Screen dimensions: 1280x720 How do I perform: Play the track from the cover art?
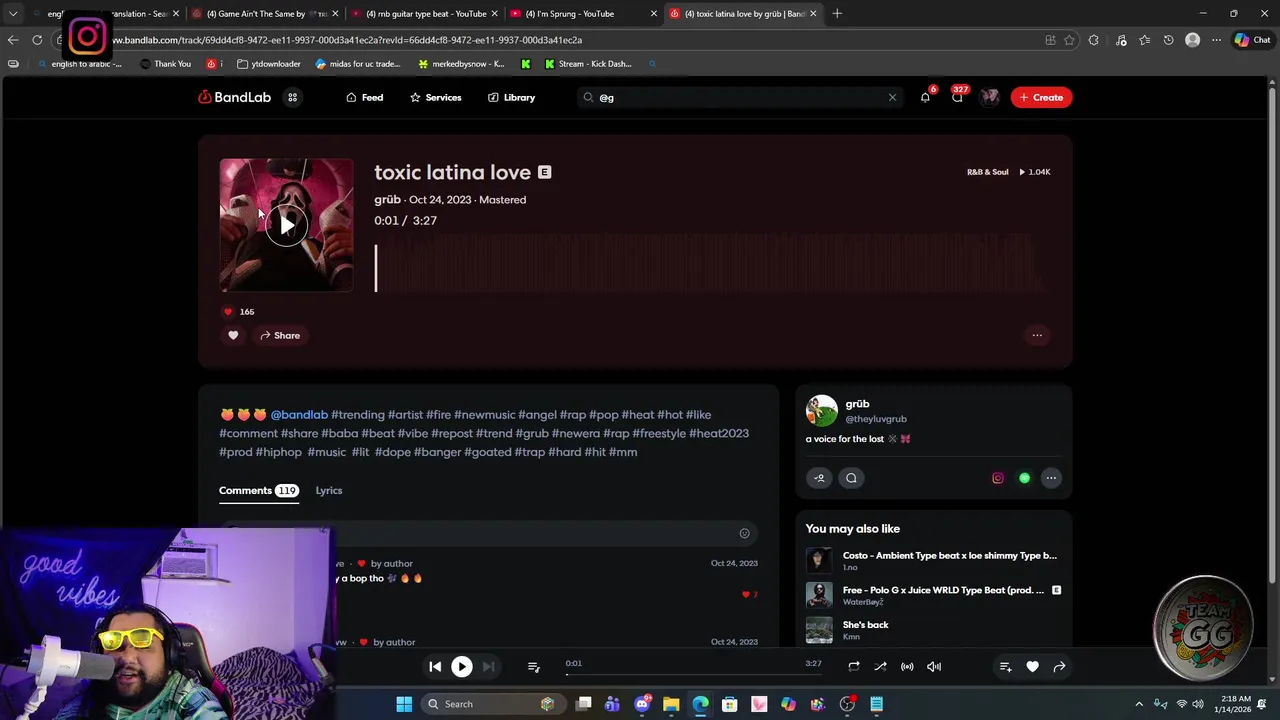point(286,225)
